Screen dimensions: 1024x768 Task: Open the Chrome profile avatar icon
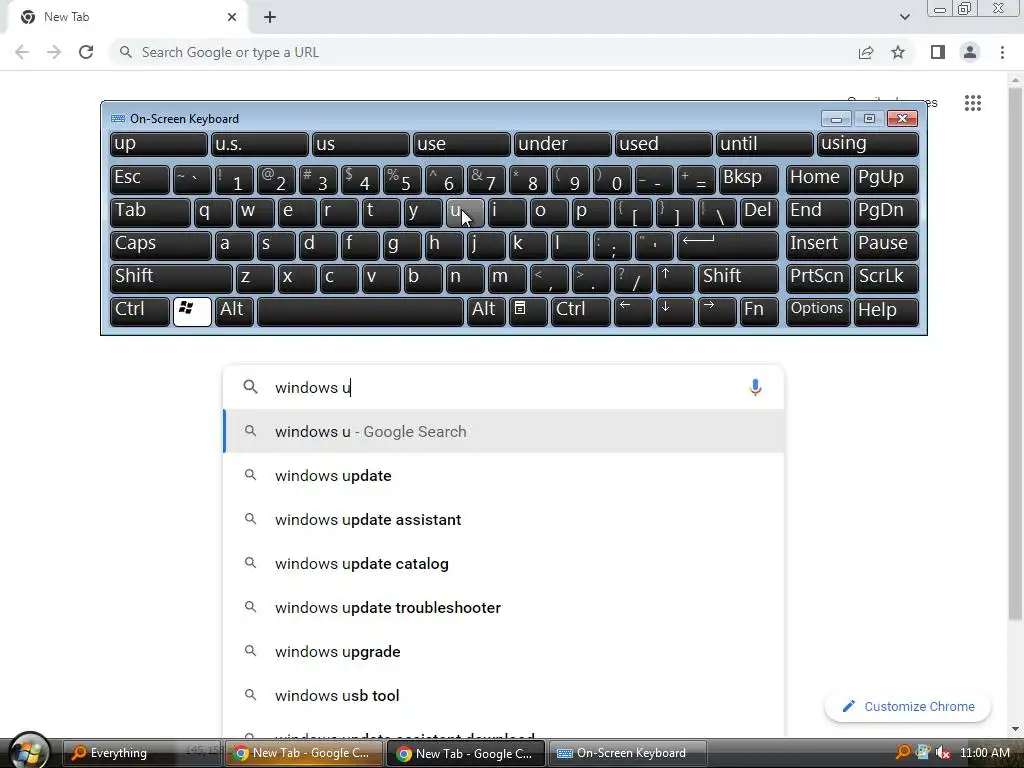click(970, 52)
